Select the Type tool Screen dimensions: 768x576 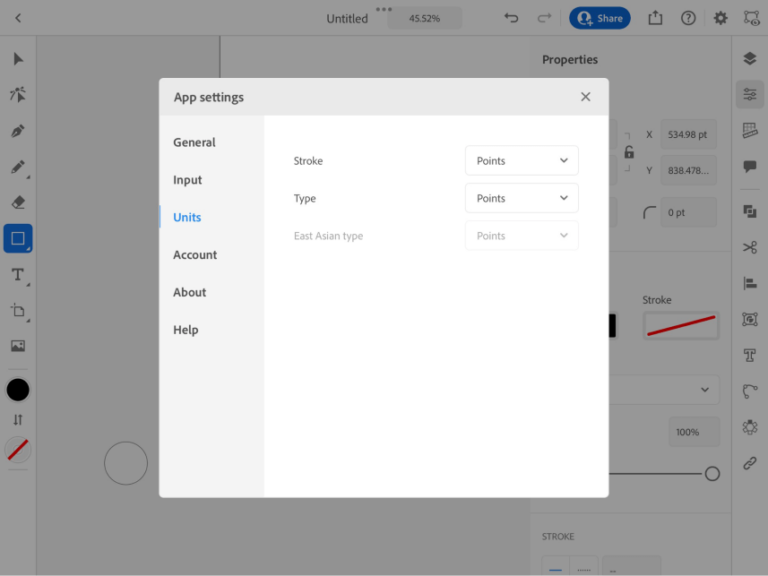(x=18, y=275)
